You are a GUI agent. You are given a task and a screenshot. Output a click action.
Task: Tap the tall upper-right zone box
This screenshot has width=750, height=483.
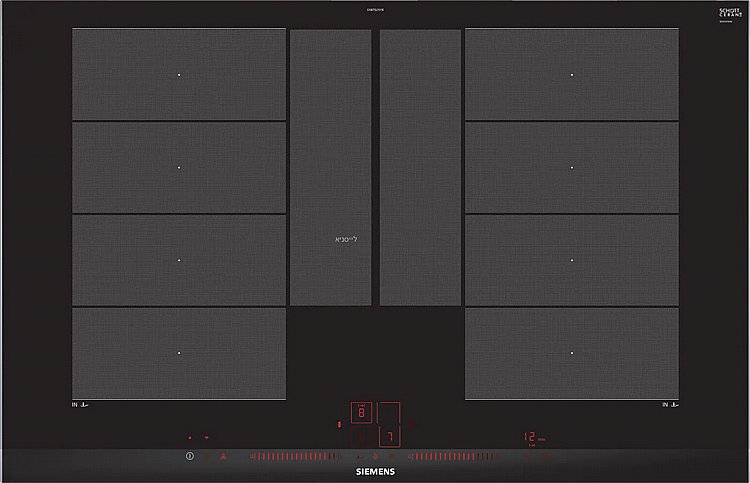coord(389,413)
